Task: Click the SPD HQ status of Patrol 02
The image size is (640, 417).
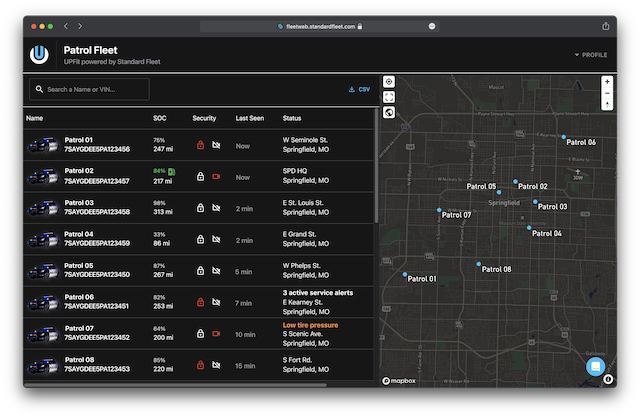Action: pos(295,171)
